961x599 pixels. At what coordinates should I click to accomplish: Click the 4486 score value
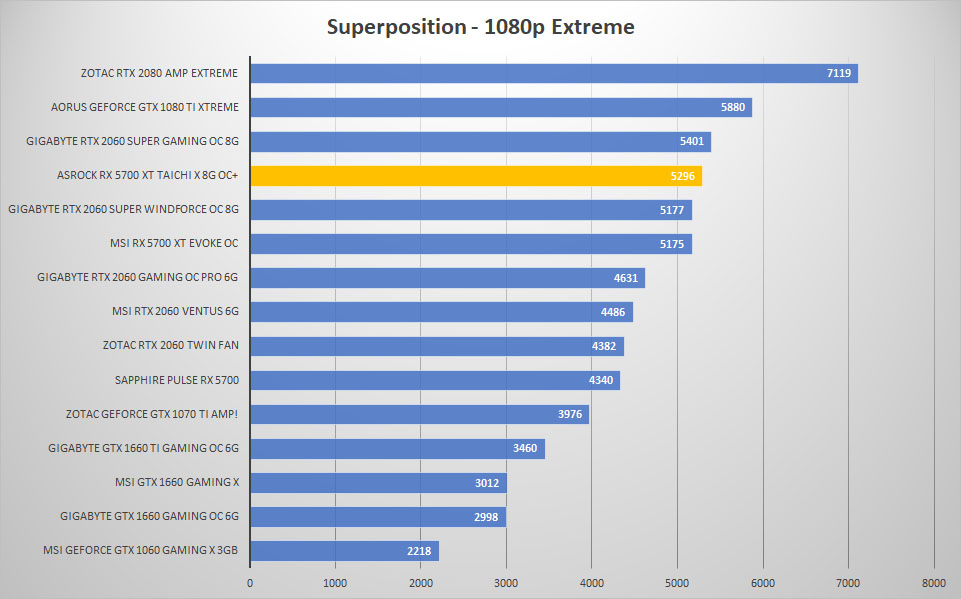613,312
